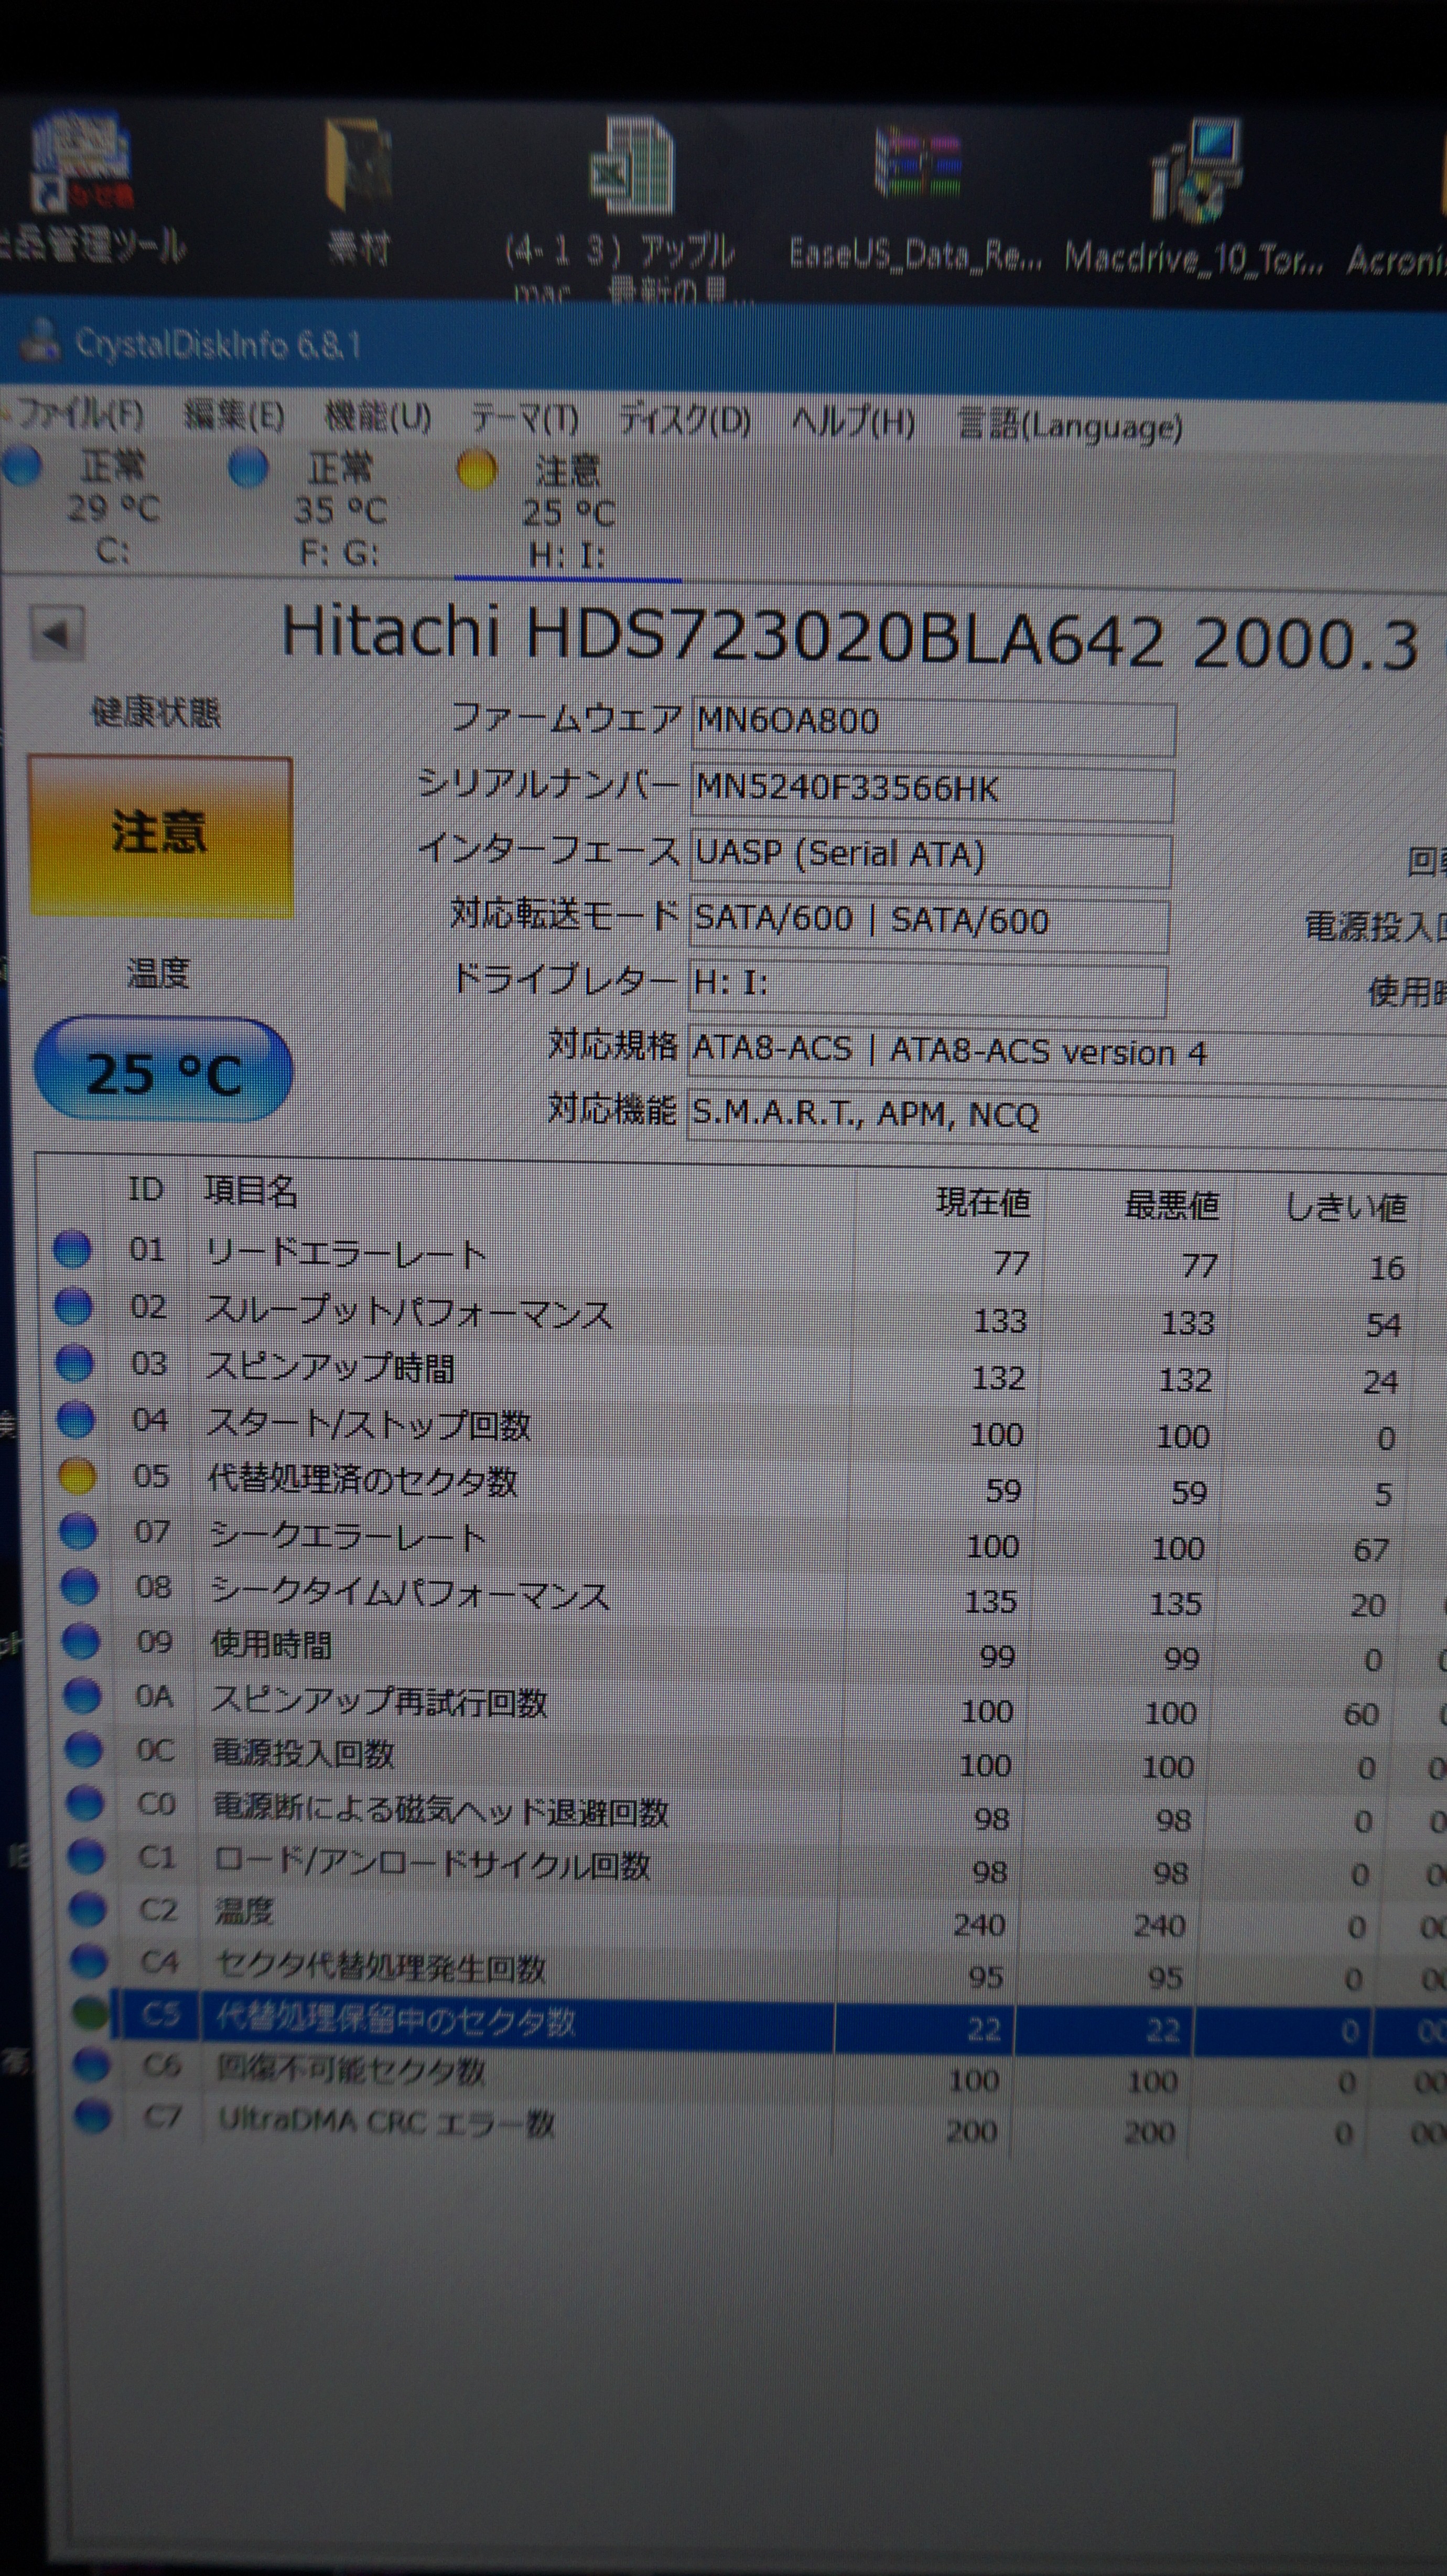Open the 素材 folder on the desktop
Screen dimensions: 1447x2576
pos(358,190)
